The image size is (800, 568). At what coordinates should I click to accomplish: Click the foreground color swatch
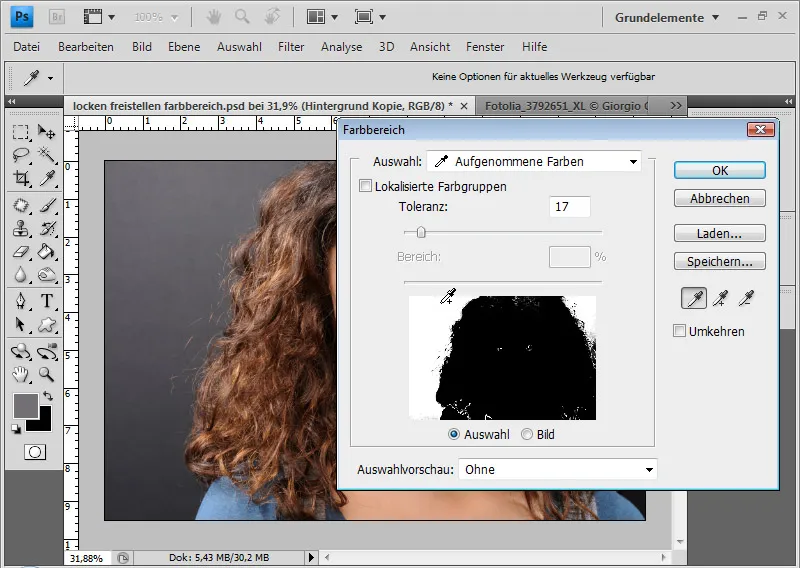[26, 406]
